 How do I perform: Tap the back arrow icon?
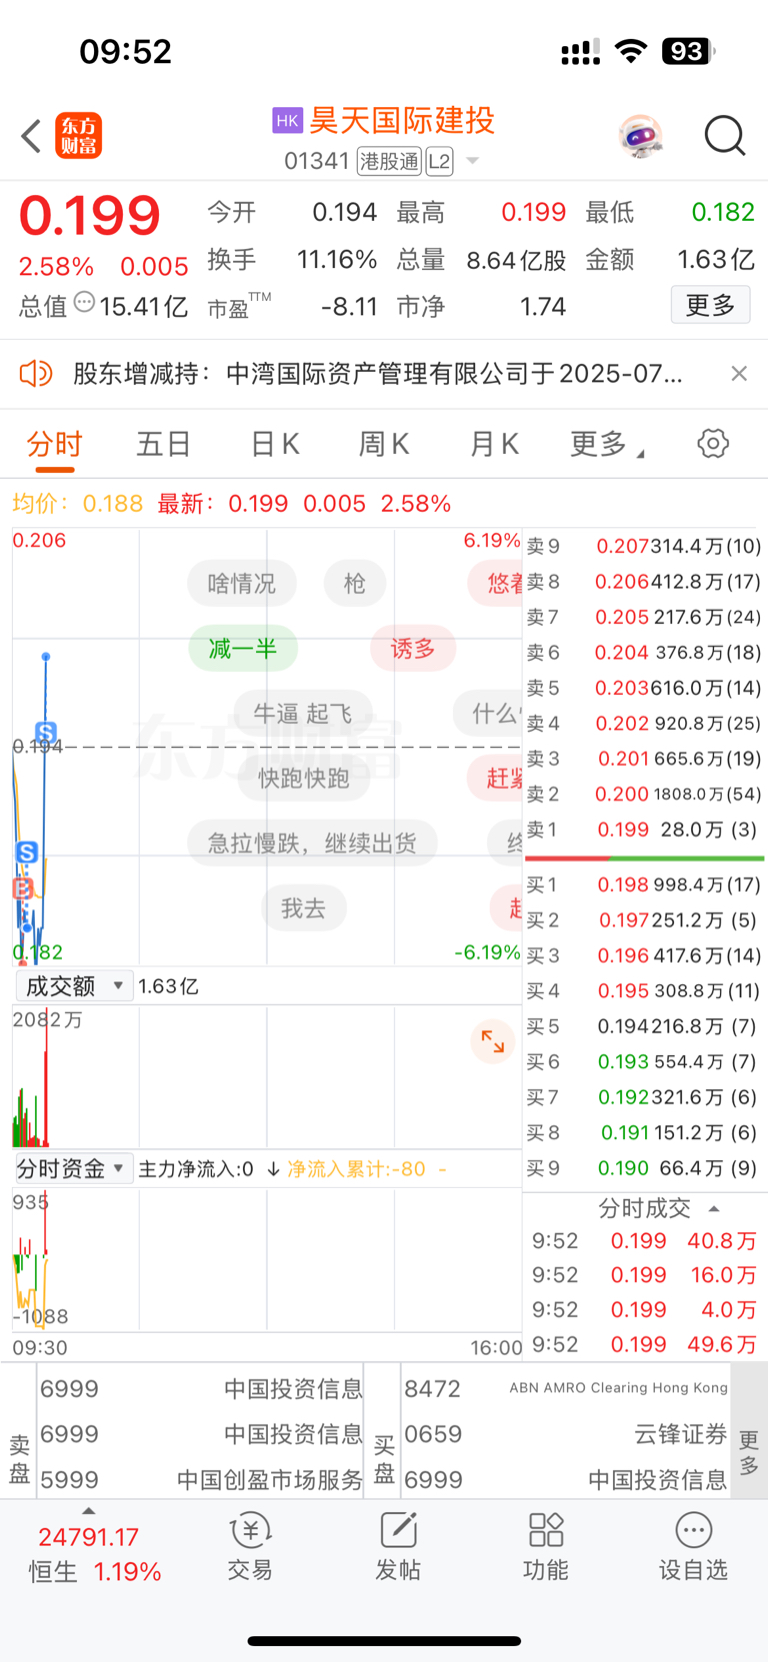pyautogui.click(x=32, y=136)
